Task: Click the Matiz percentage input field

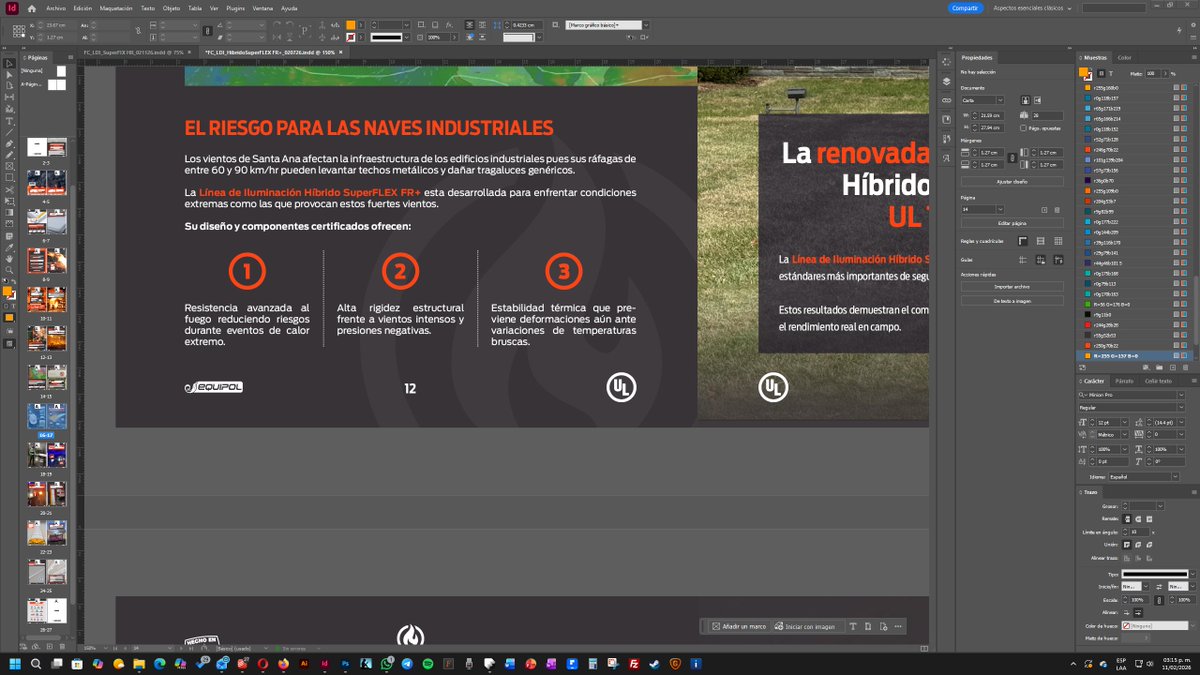Action: [x=1152, y=73]
